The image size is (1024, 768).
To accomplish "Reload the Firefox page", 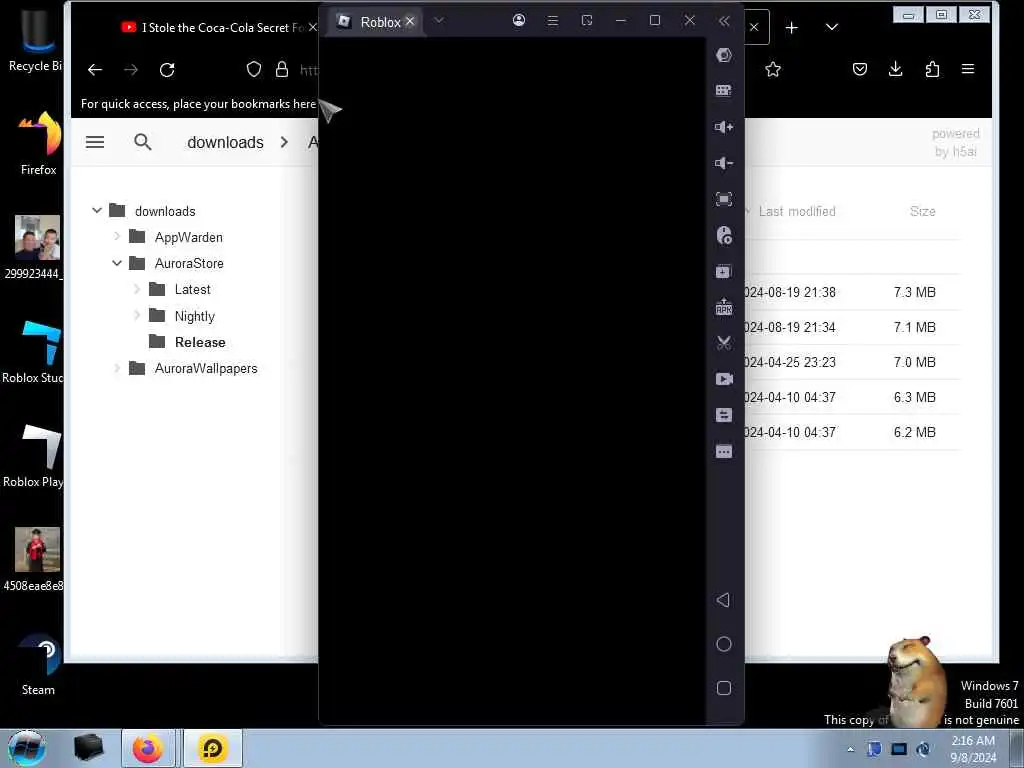I will [167, 69].
